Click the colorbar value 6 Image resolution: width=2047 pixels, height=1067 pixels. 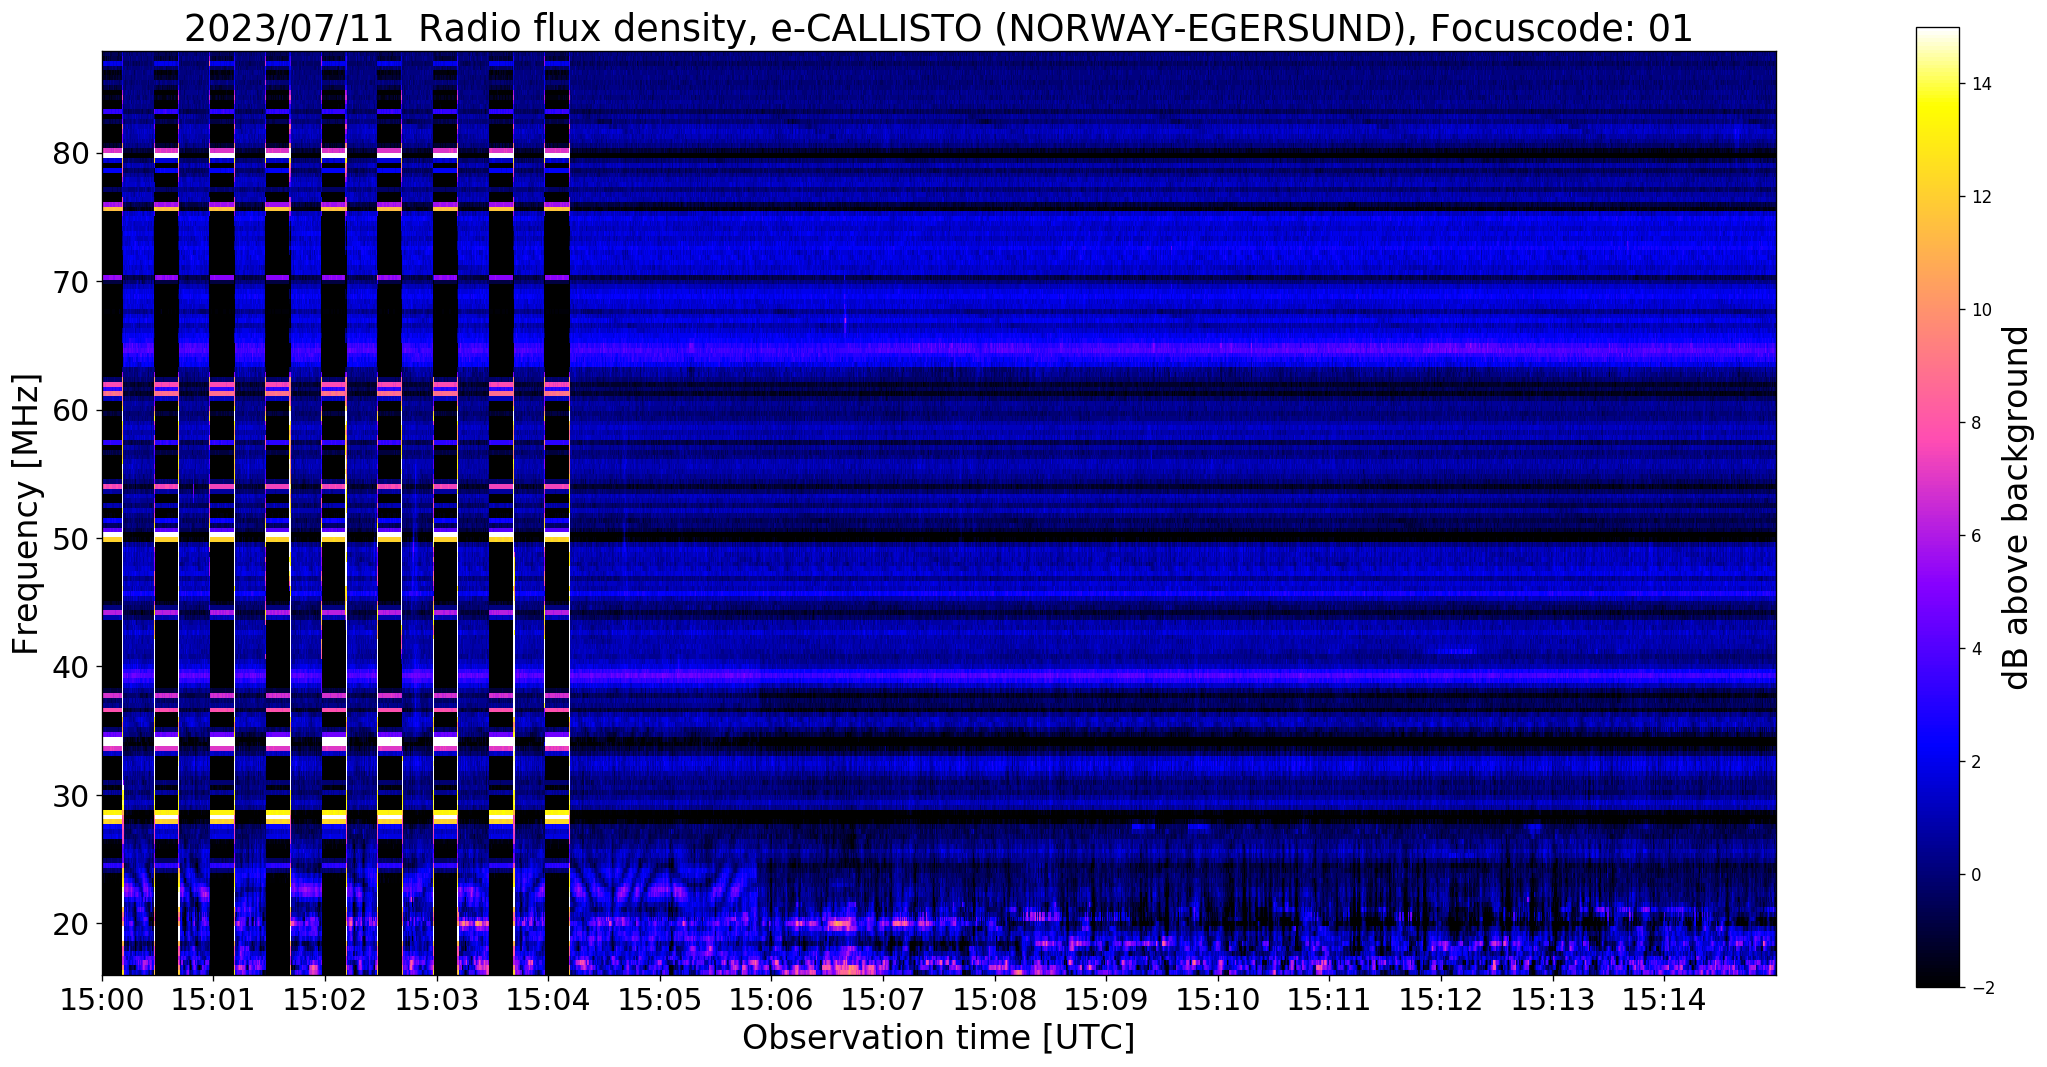[1975, 536]
